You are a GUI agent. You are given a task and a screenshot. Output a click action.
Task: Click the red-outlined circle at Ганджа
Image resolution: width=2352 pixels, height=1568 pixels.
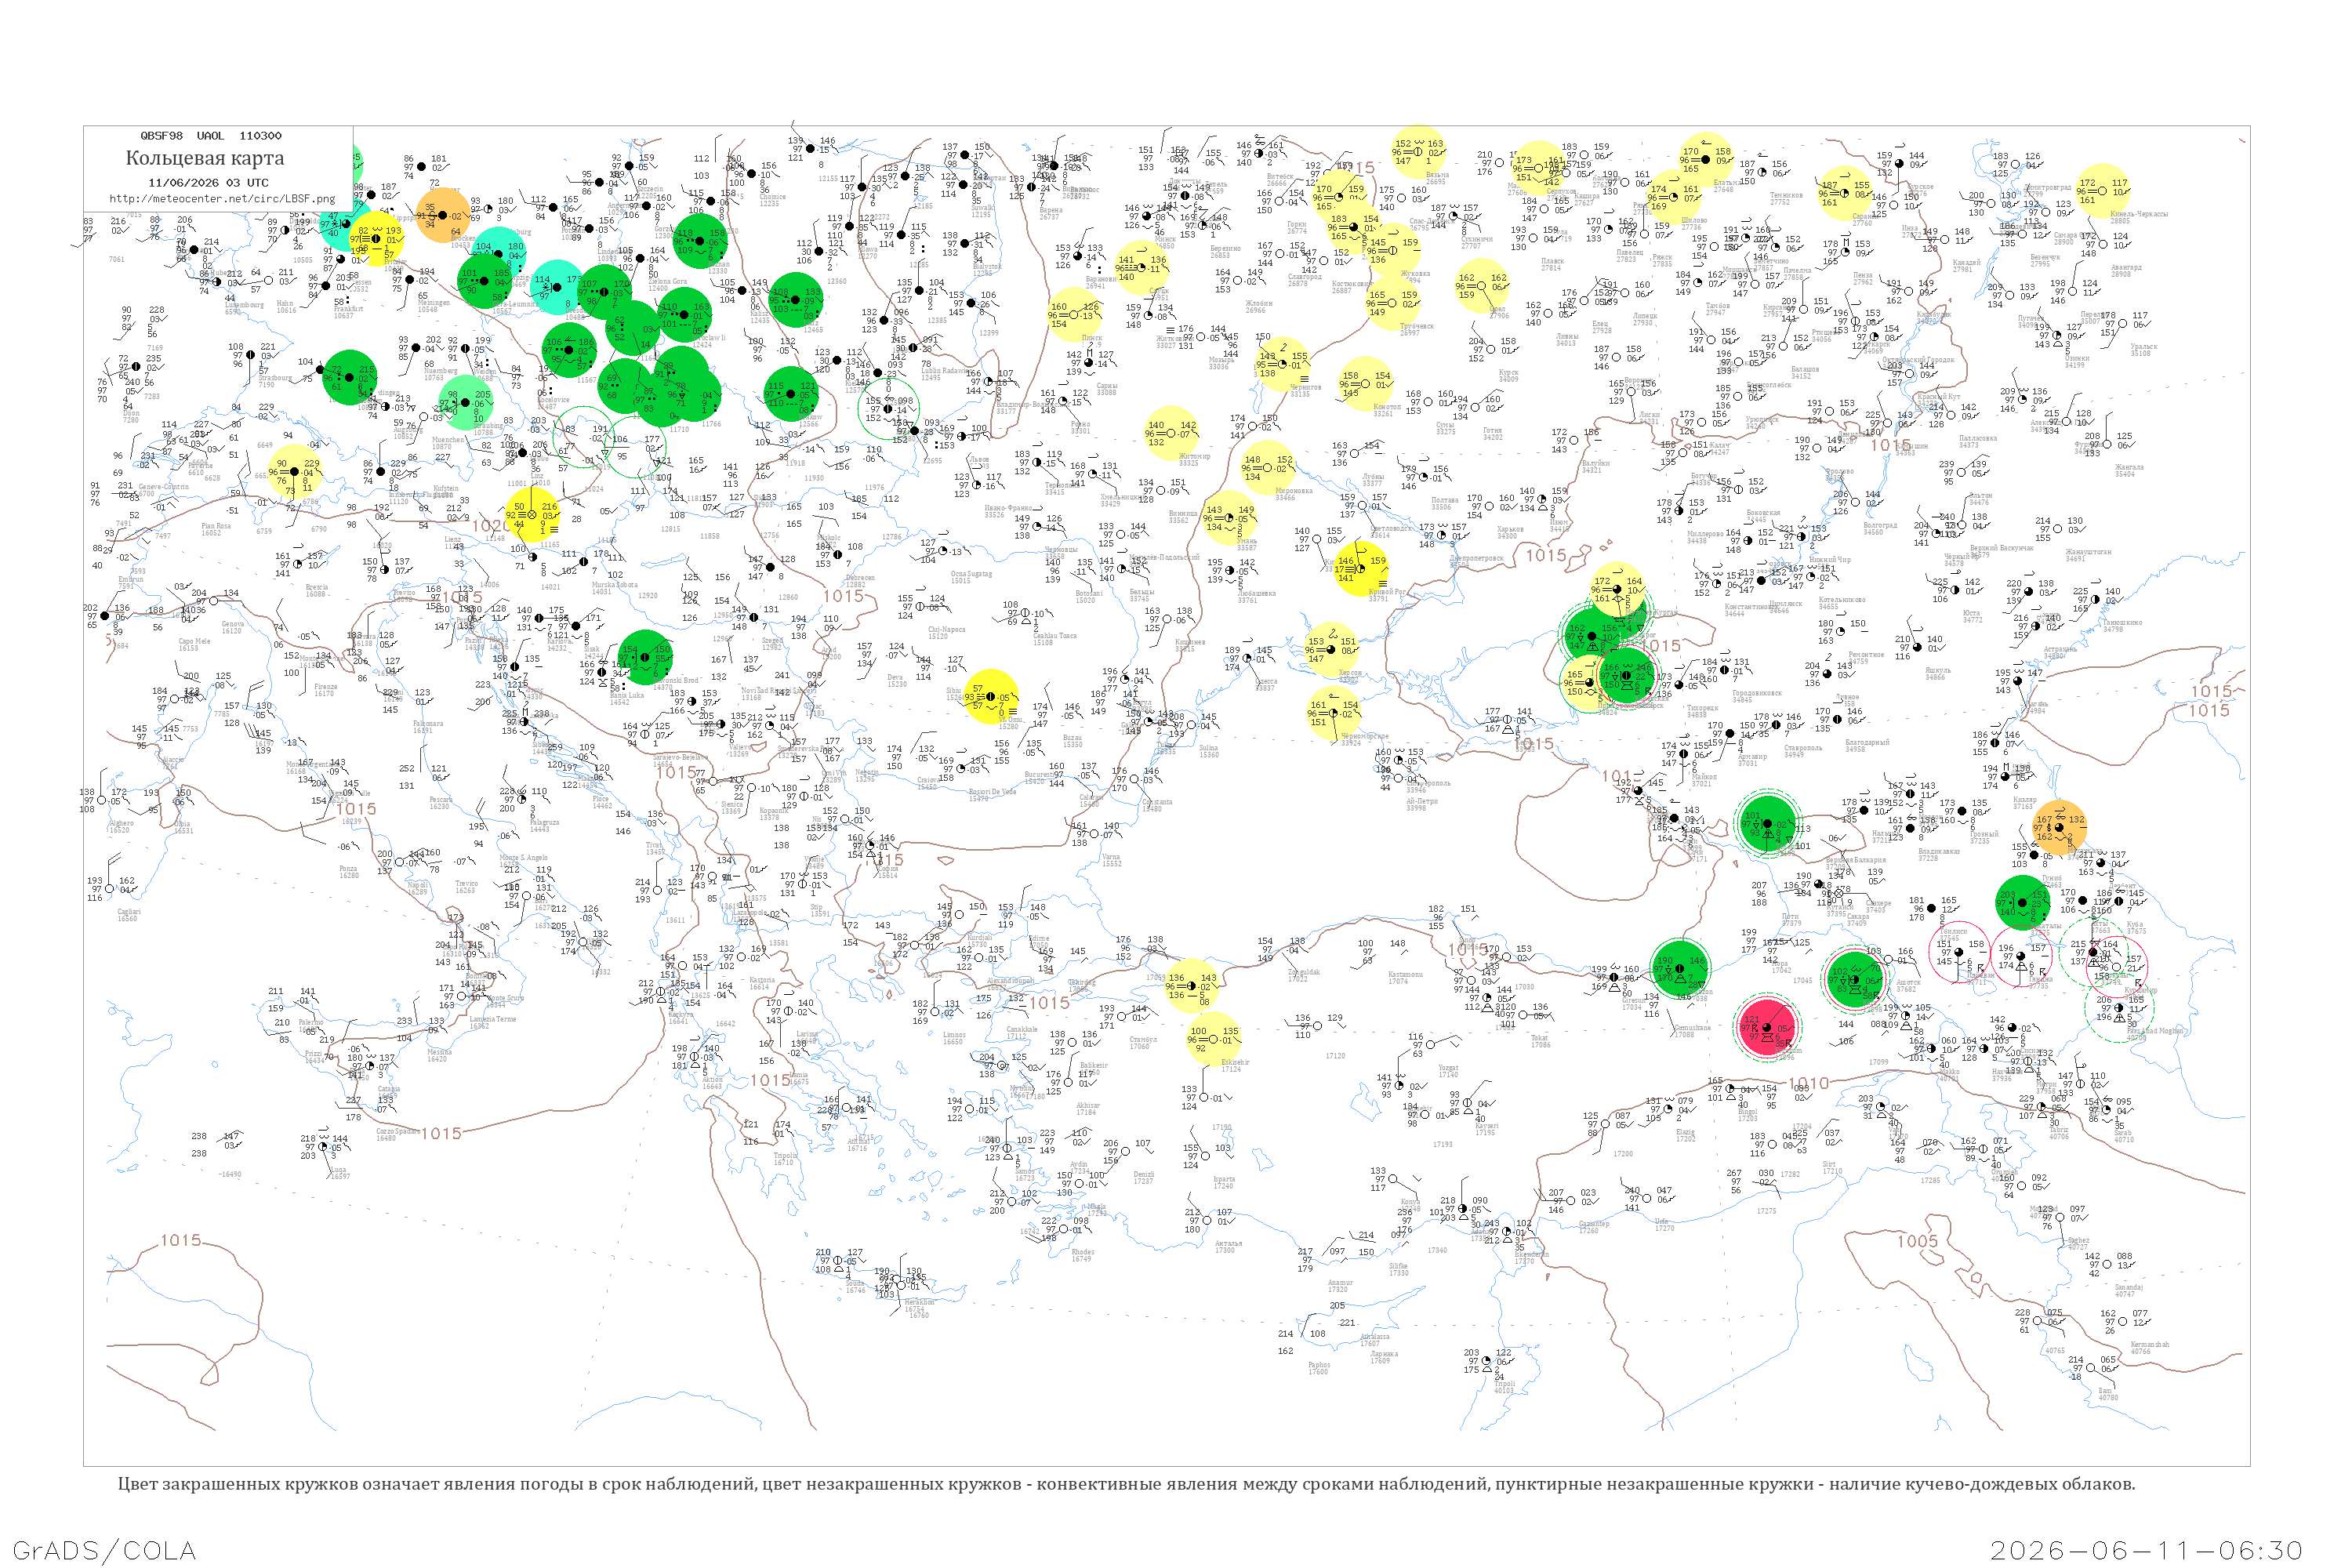(x=2021, y=956)
